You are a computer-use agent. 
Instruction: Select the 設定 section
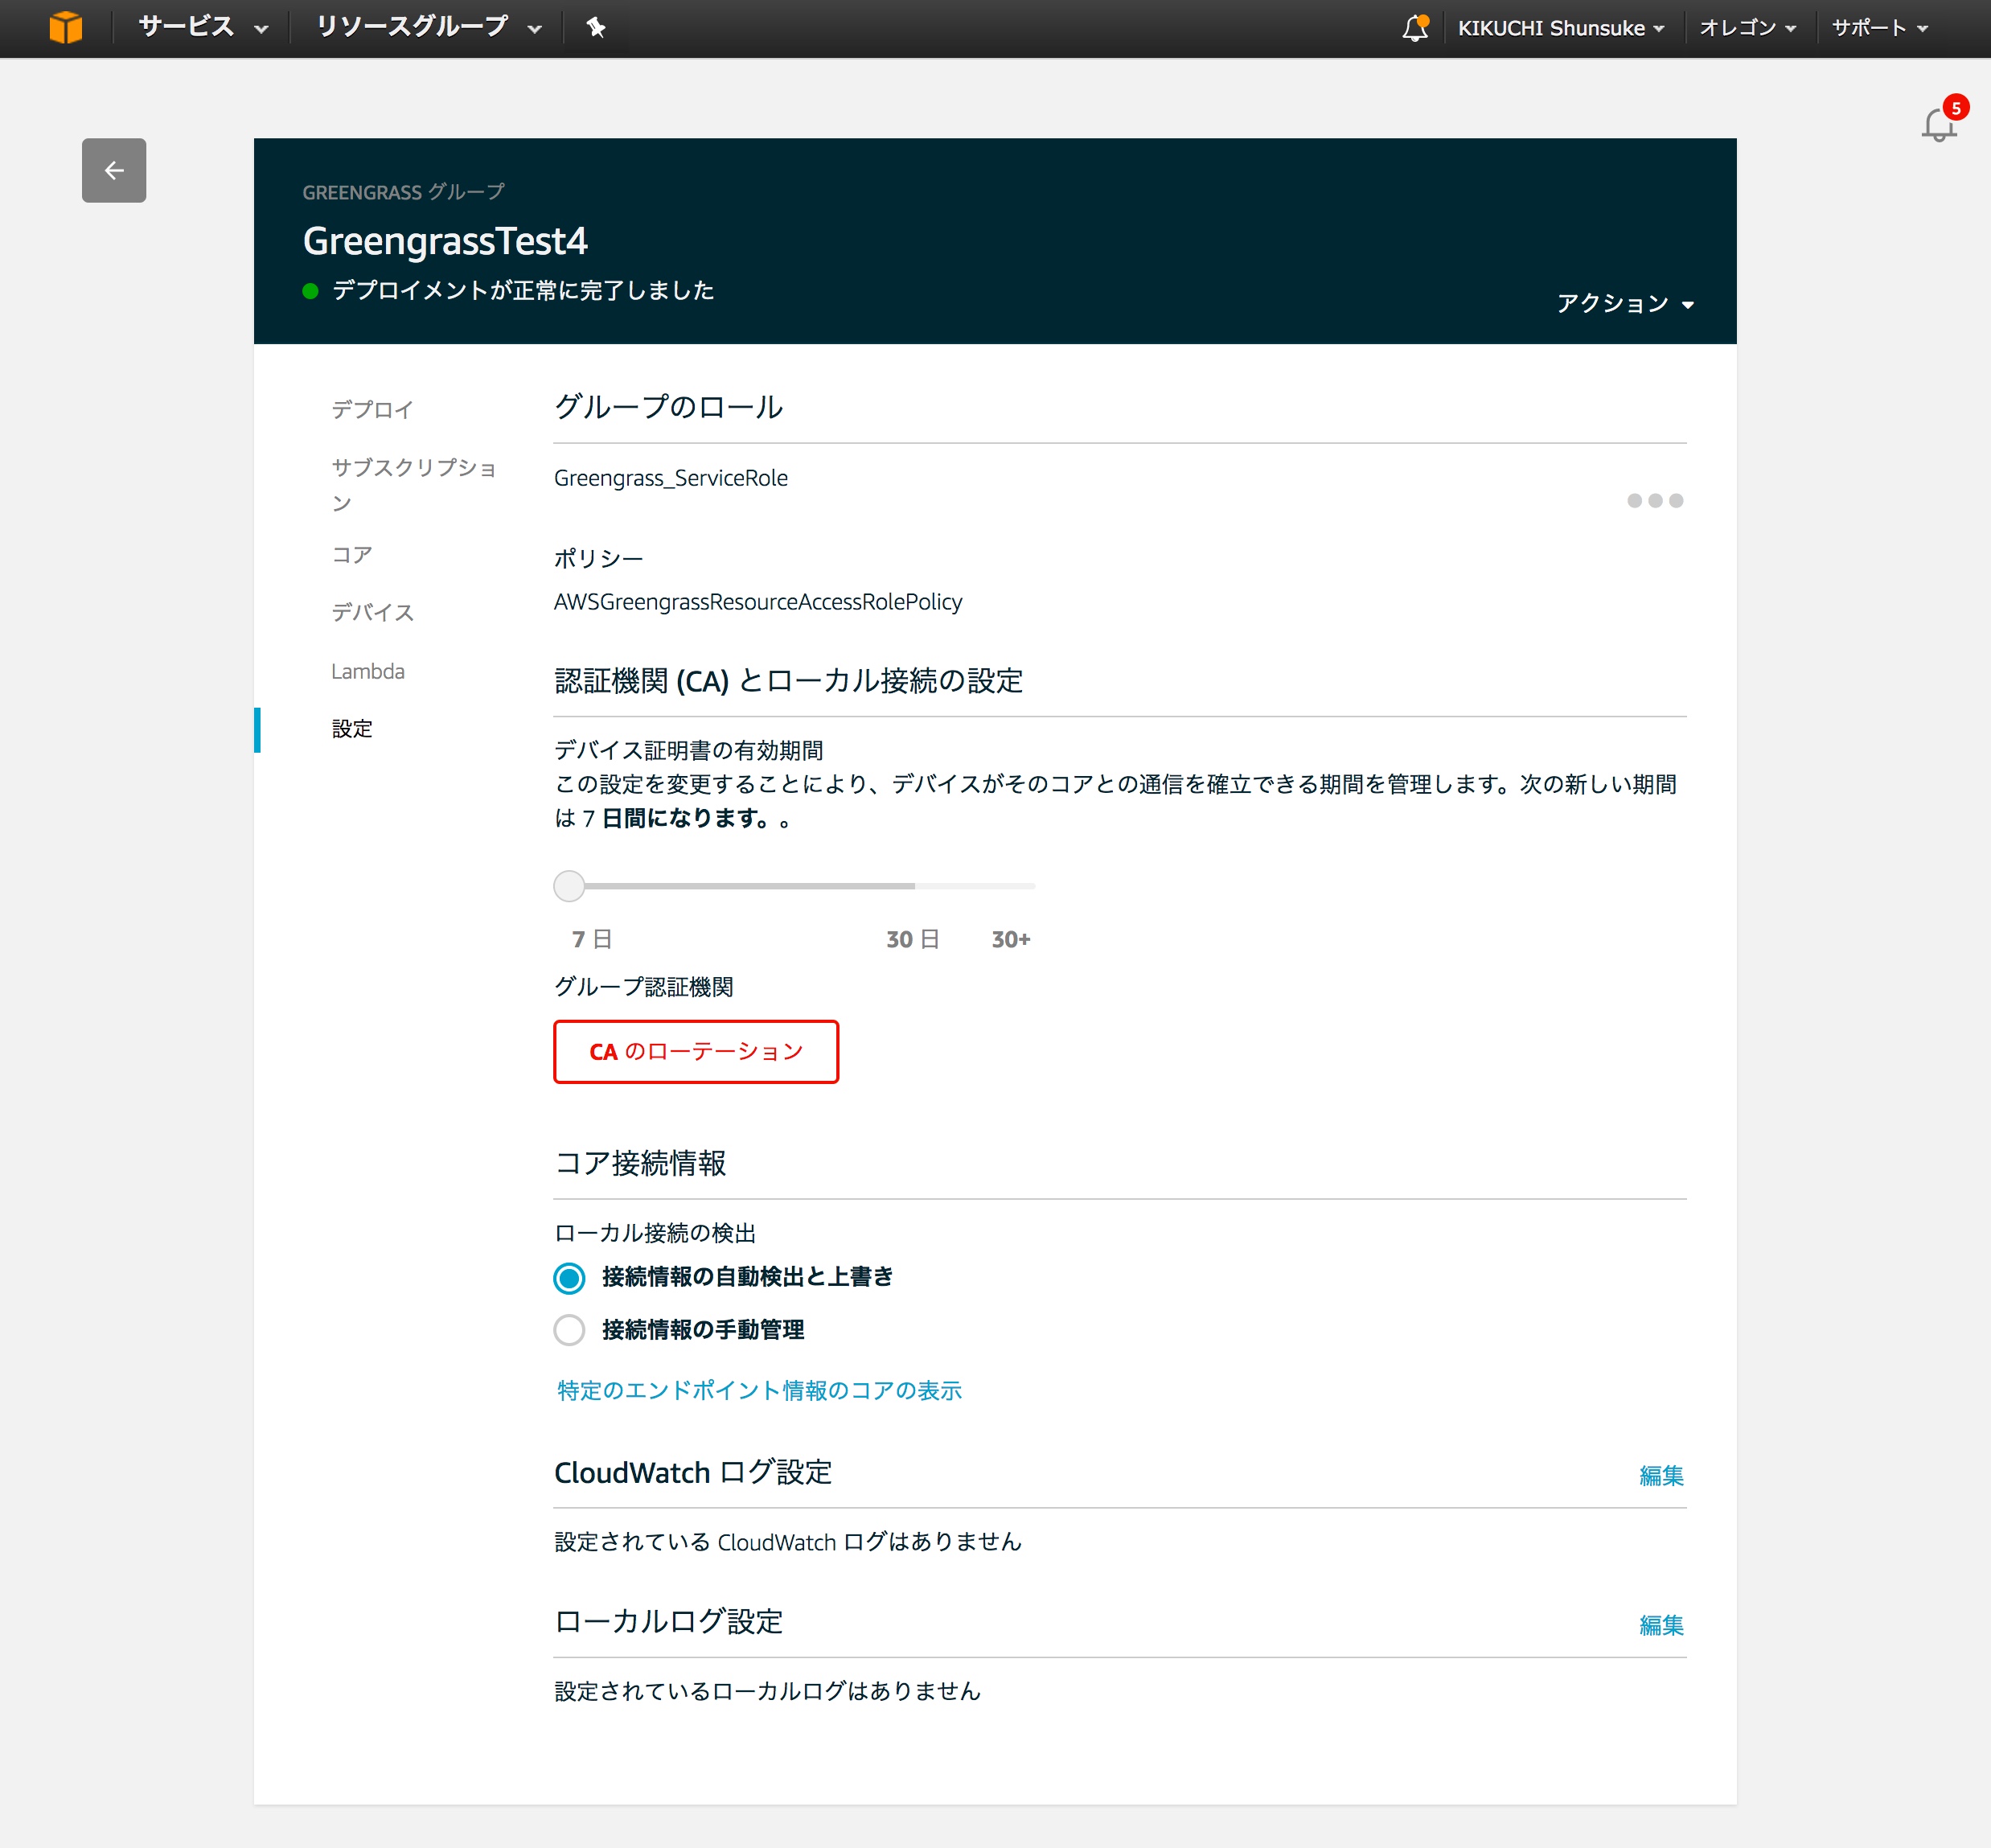(352, 729)
